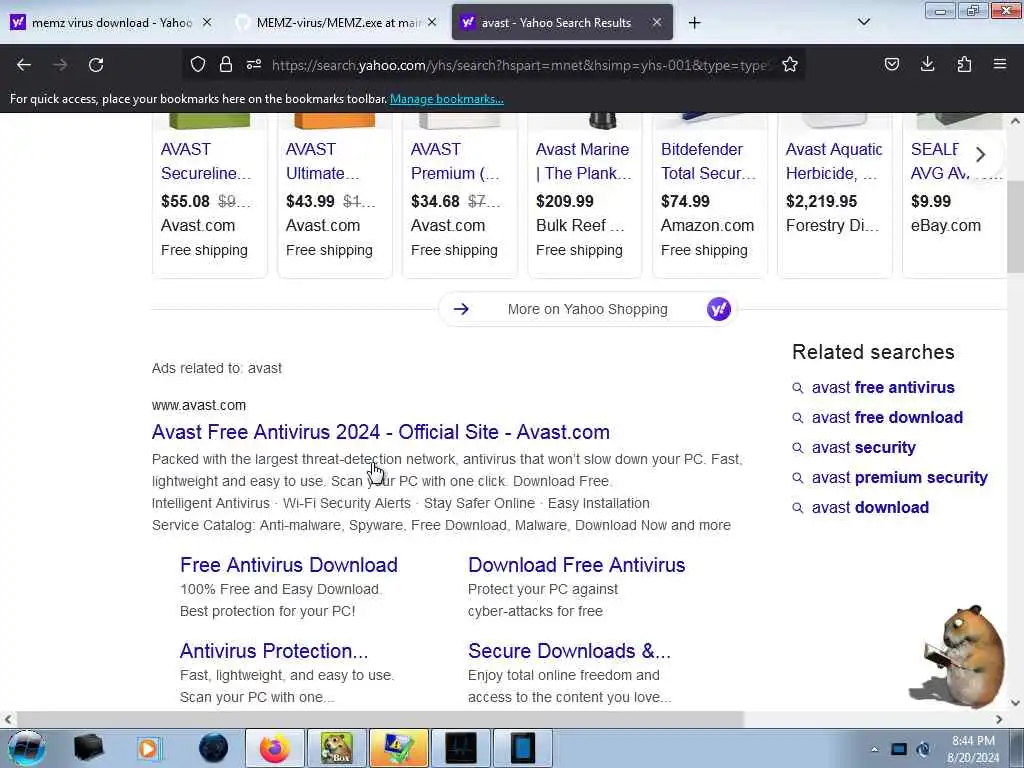Search related: avast premium security
Screen dimensions: 1024x768
click(899, 477)
